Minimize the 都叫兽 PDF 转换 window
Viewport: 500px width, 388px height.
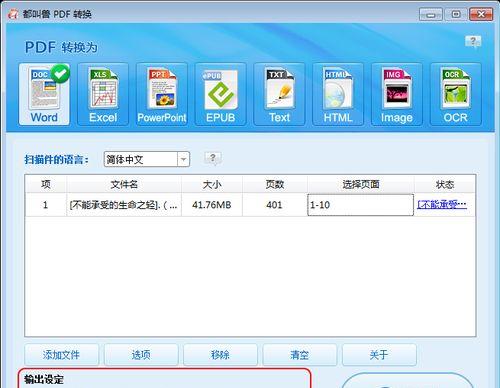click(431, 15)
